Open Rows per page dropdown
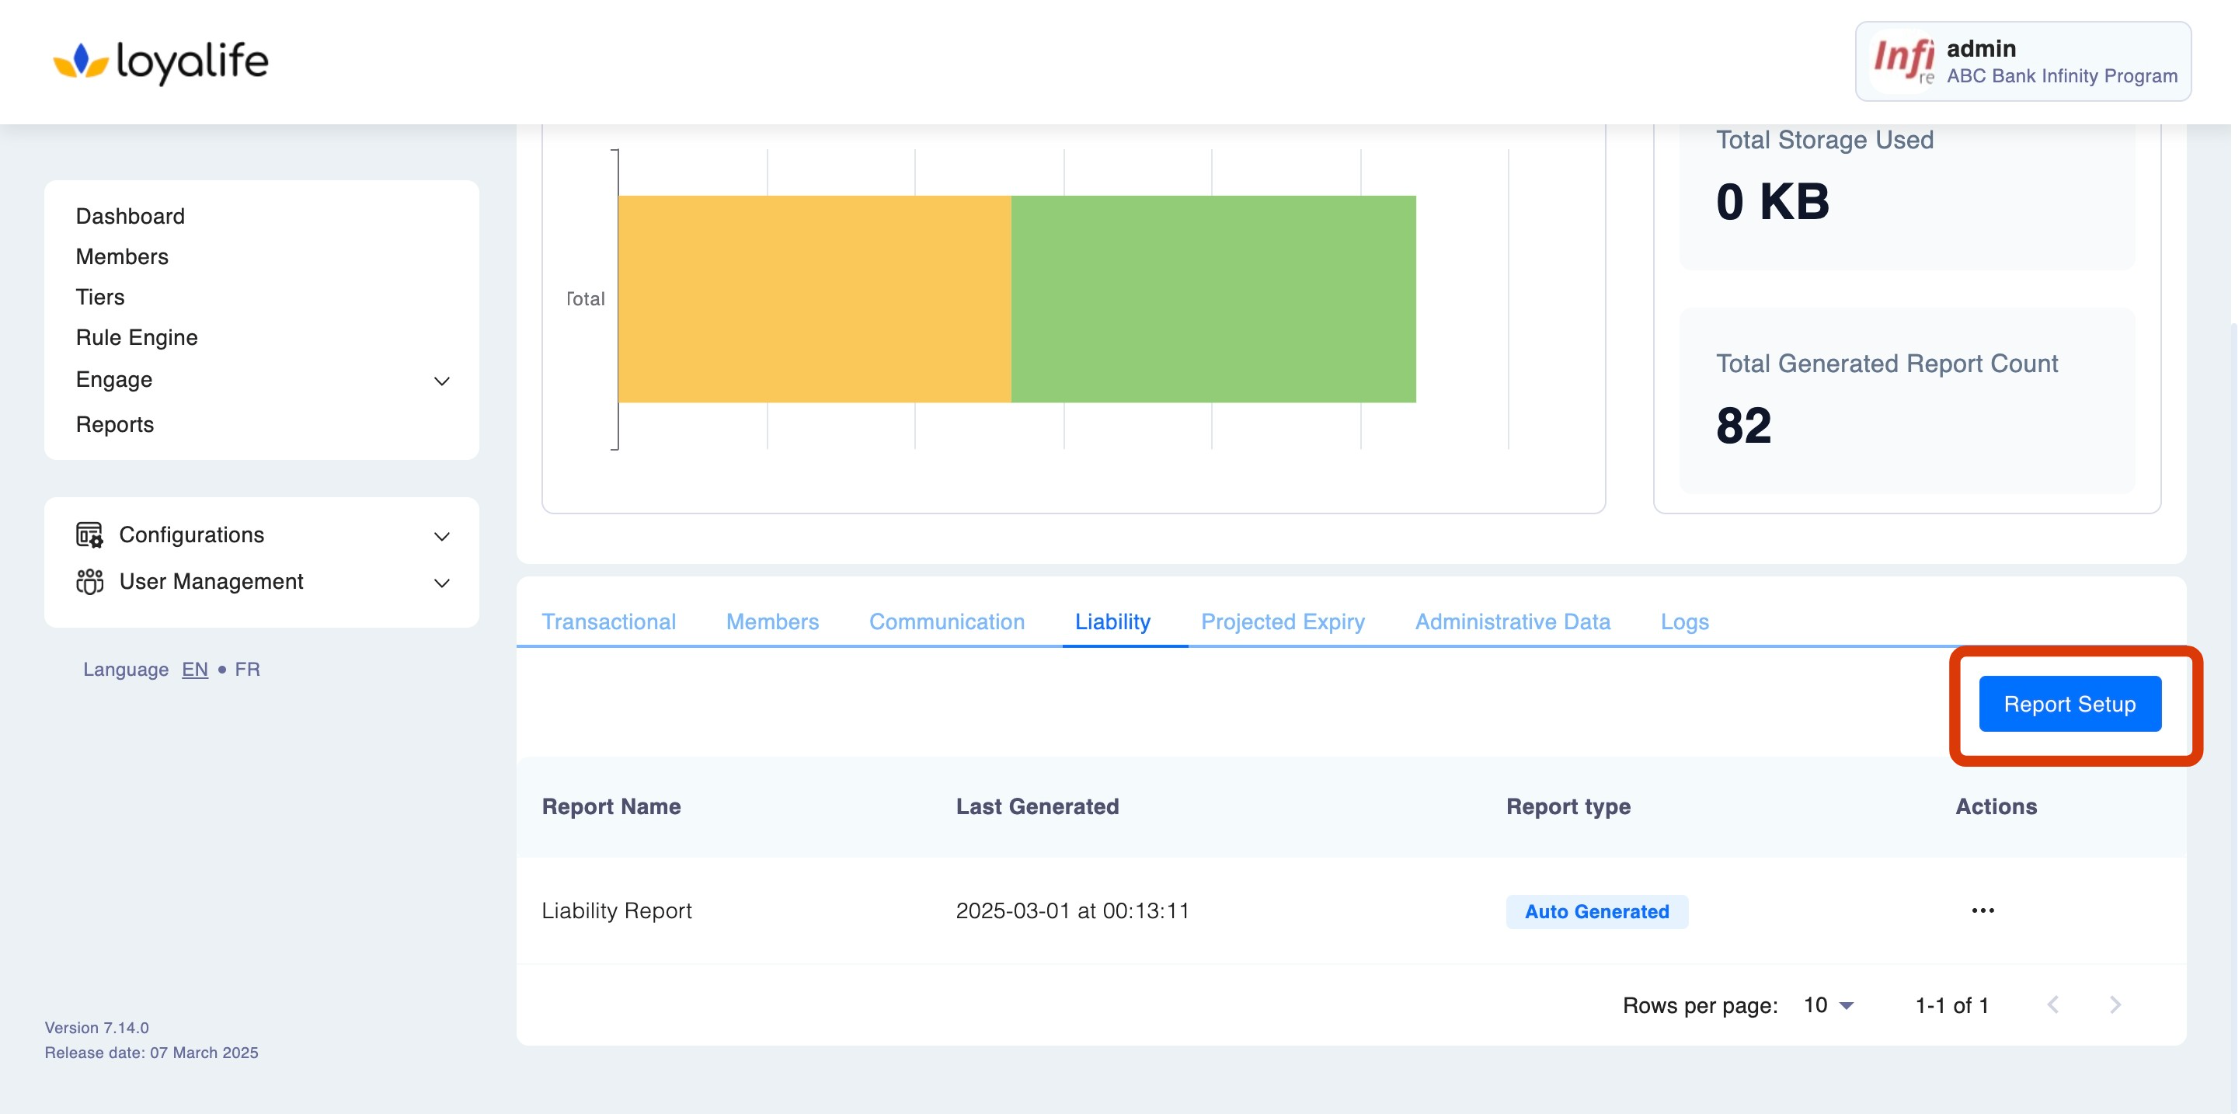Image resolution: width=2238 pixels, height=1114 pixels. click(x=1828, y=1005)
